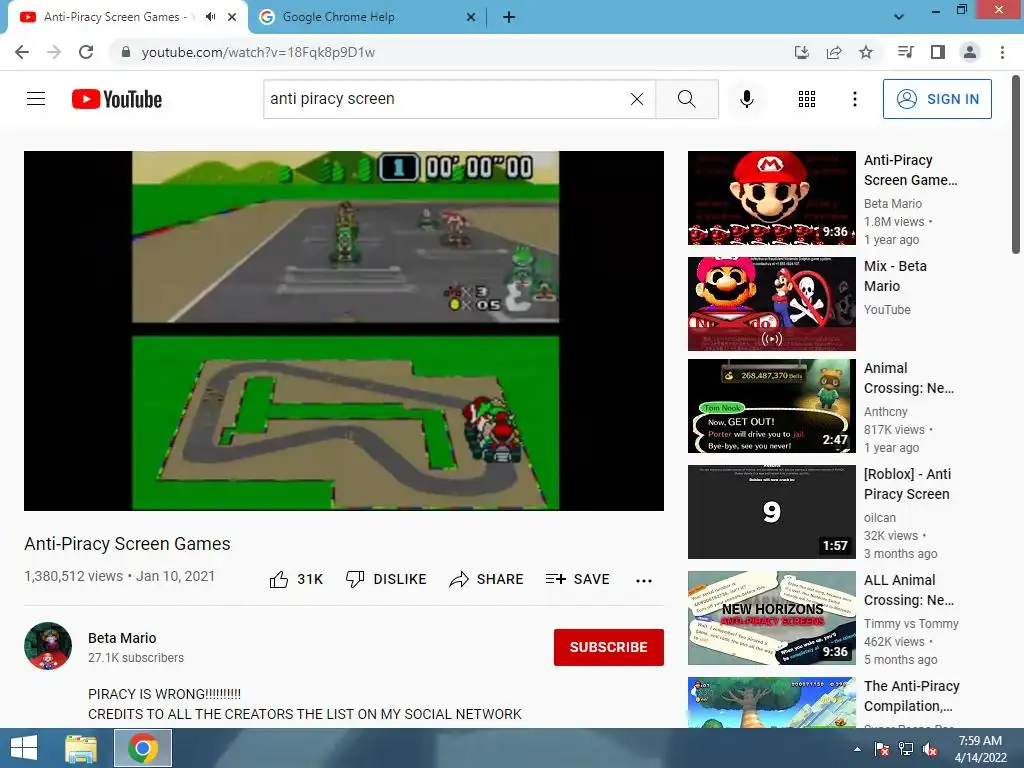Open Anti-Piracy Screen Game sidebar thumbnail
Viewport: 1024px width, 768px height.
pyautogui.click(x=771, y=198)
